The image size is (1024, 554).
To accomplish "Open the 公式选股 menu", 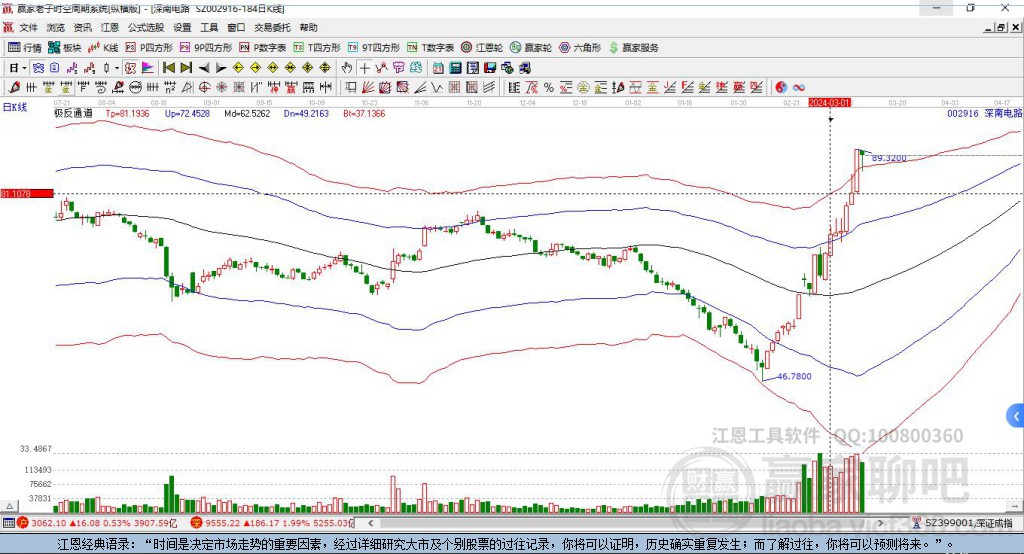I will (146, 27).
